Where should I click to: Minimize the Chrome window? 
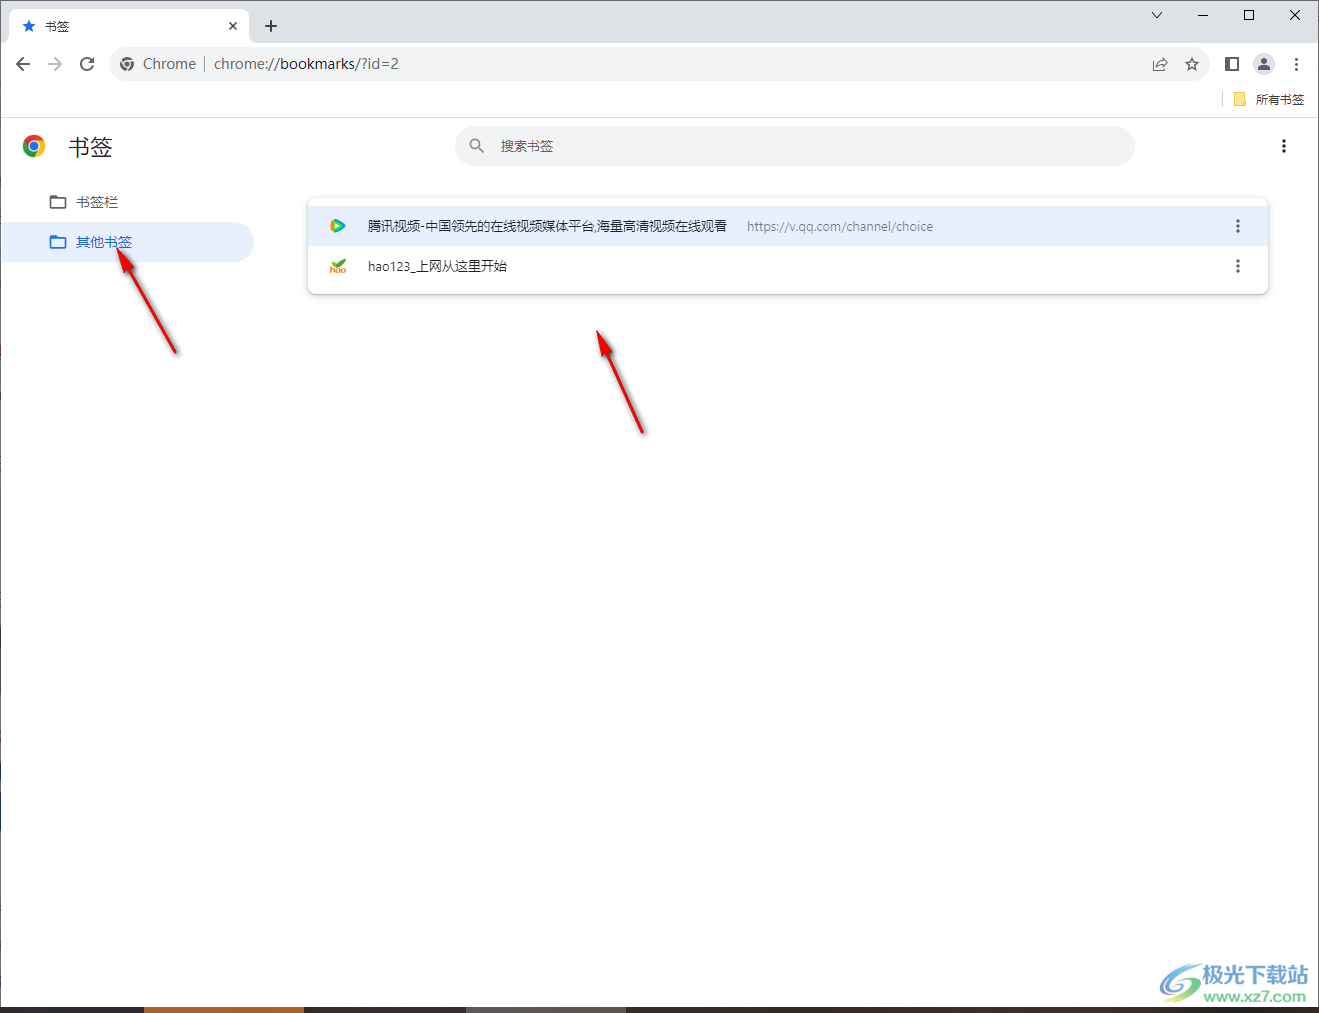1203,15
